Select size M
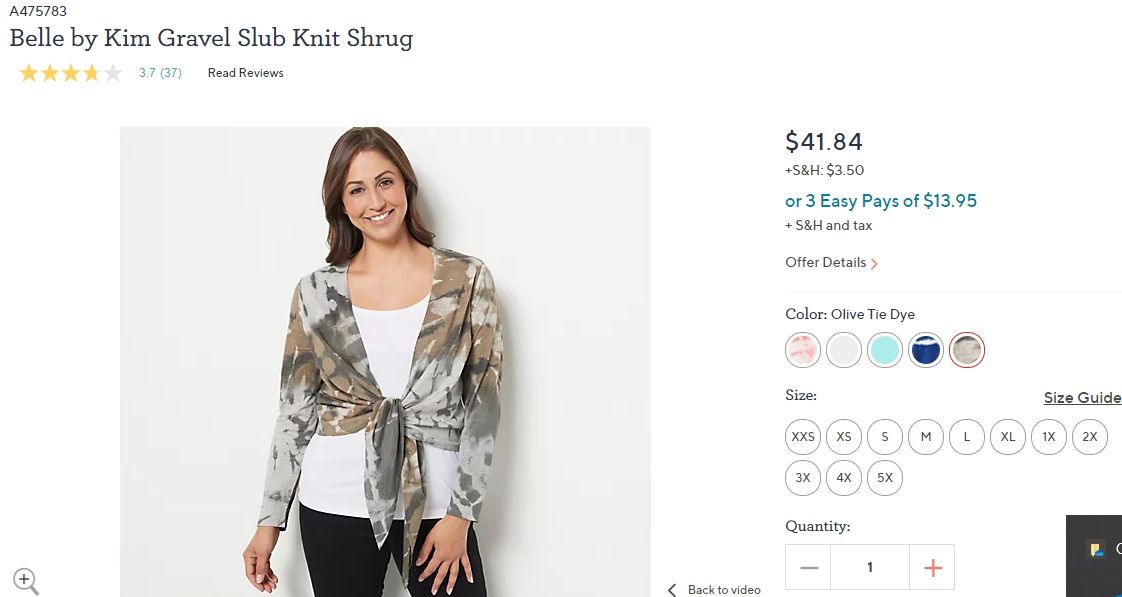This screenshot has height=597, width=1122. pyautogui.click(x=925, y=437)
